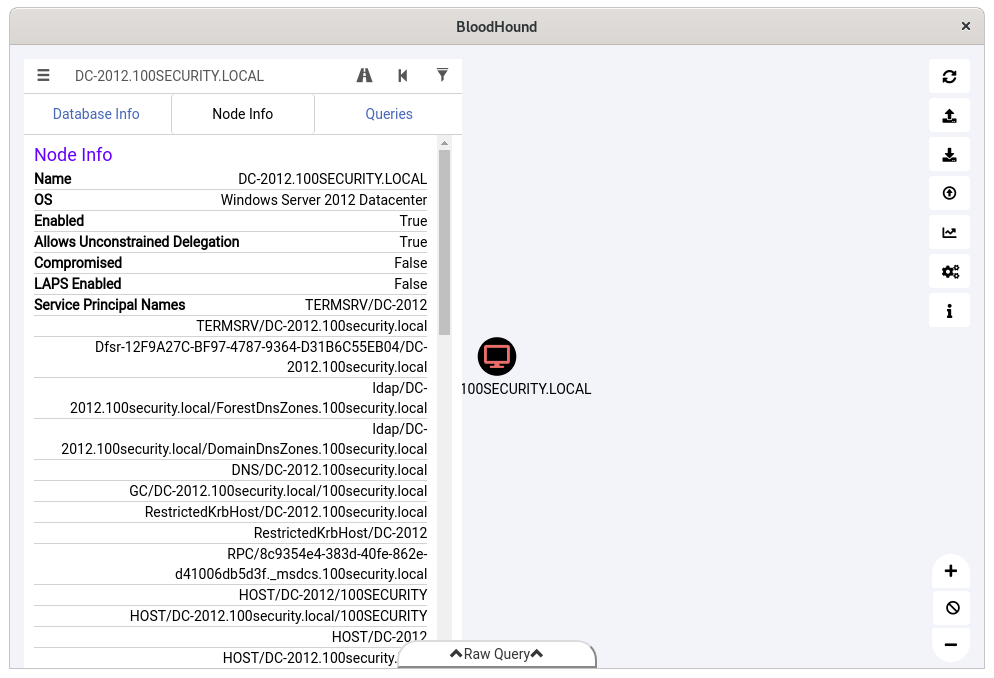Select the computer node in the graph
Viewport: 994px width, 678px height.
coord(497,356)
